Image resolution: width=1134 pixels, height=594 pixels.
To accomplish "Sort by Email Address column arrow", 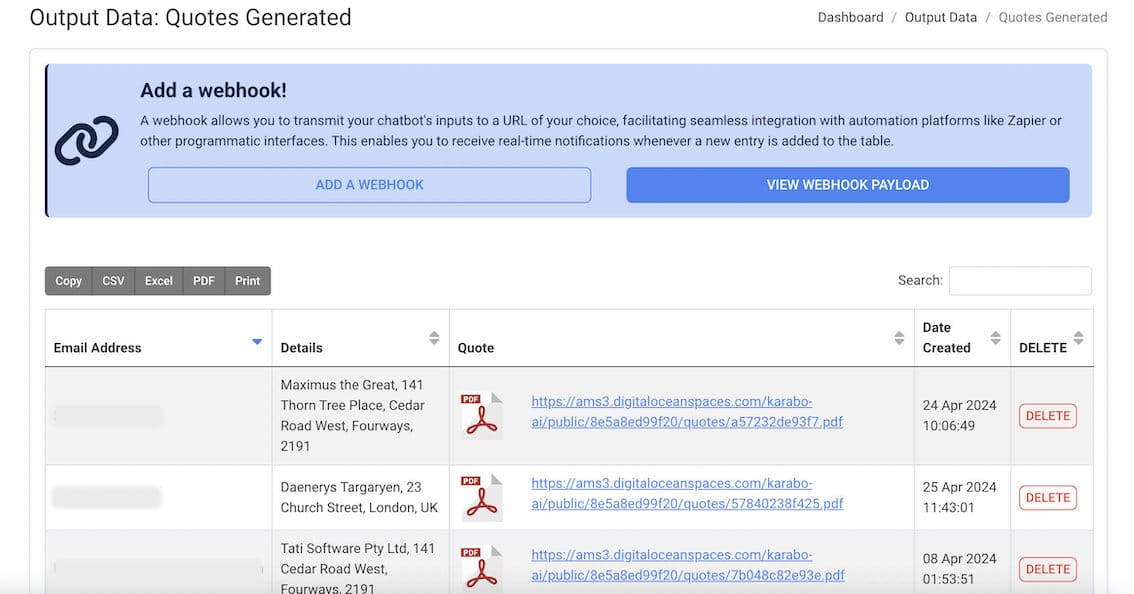I will 257,342.
